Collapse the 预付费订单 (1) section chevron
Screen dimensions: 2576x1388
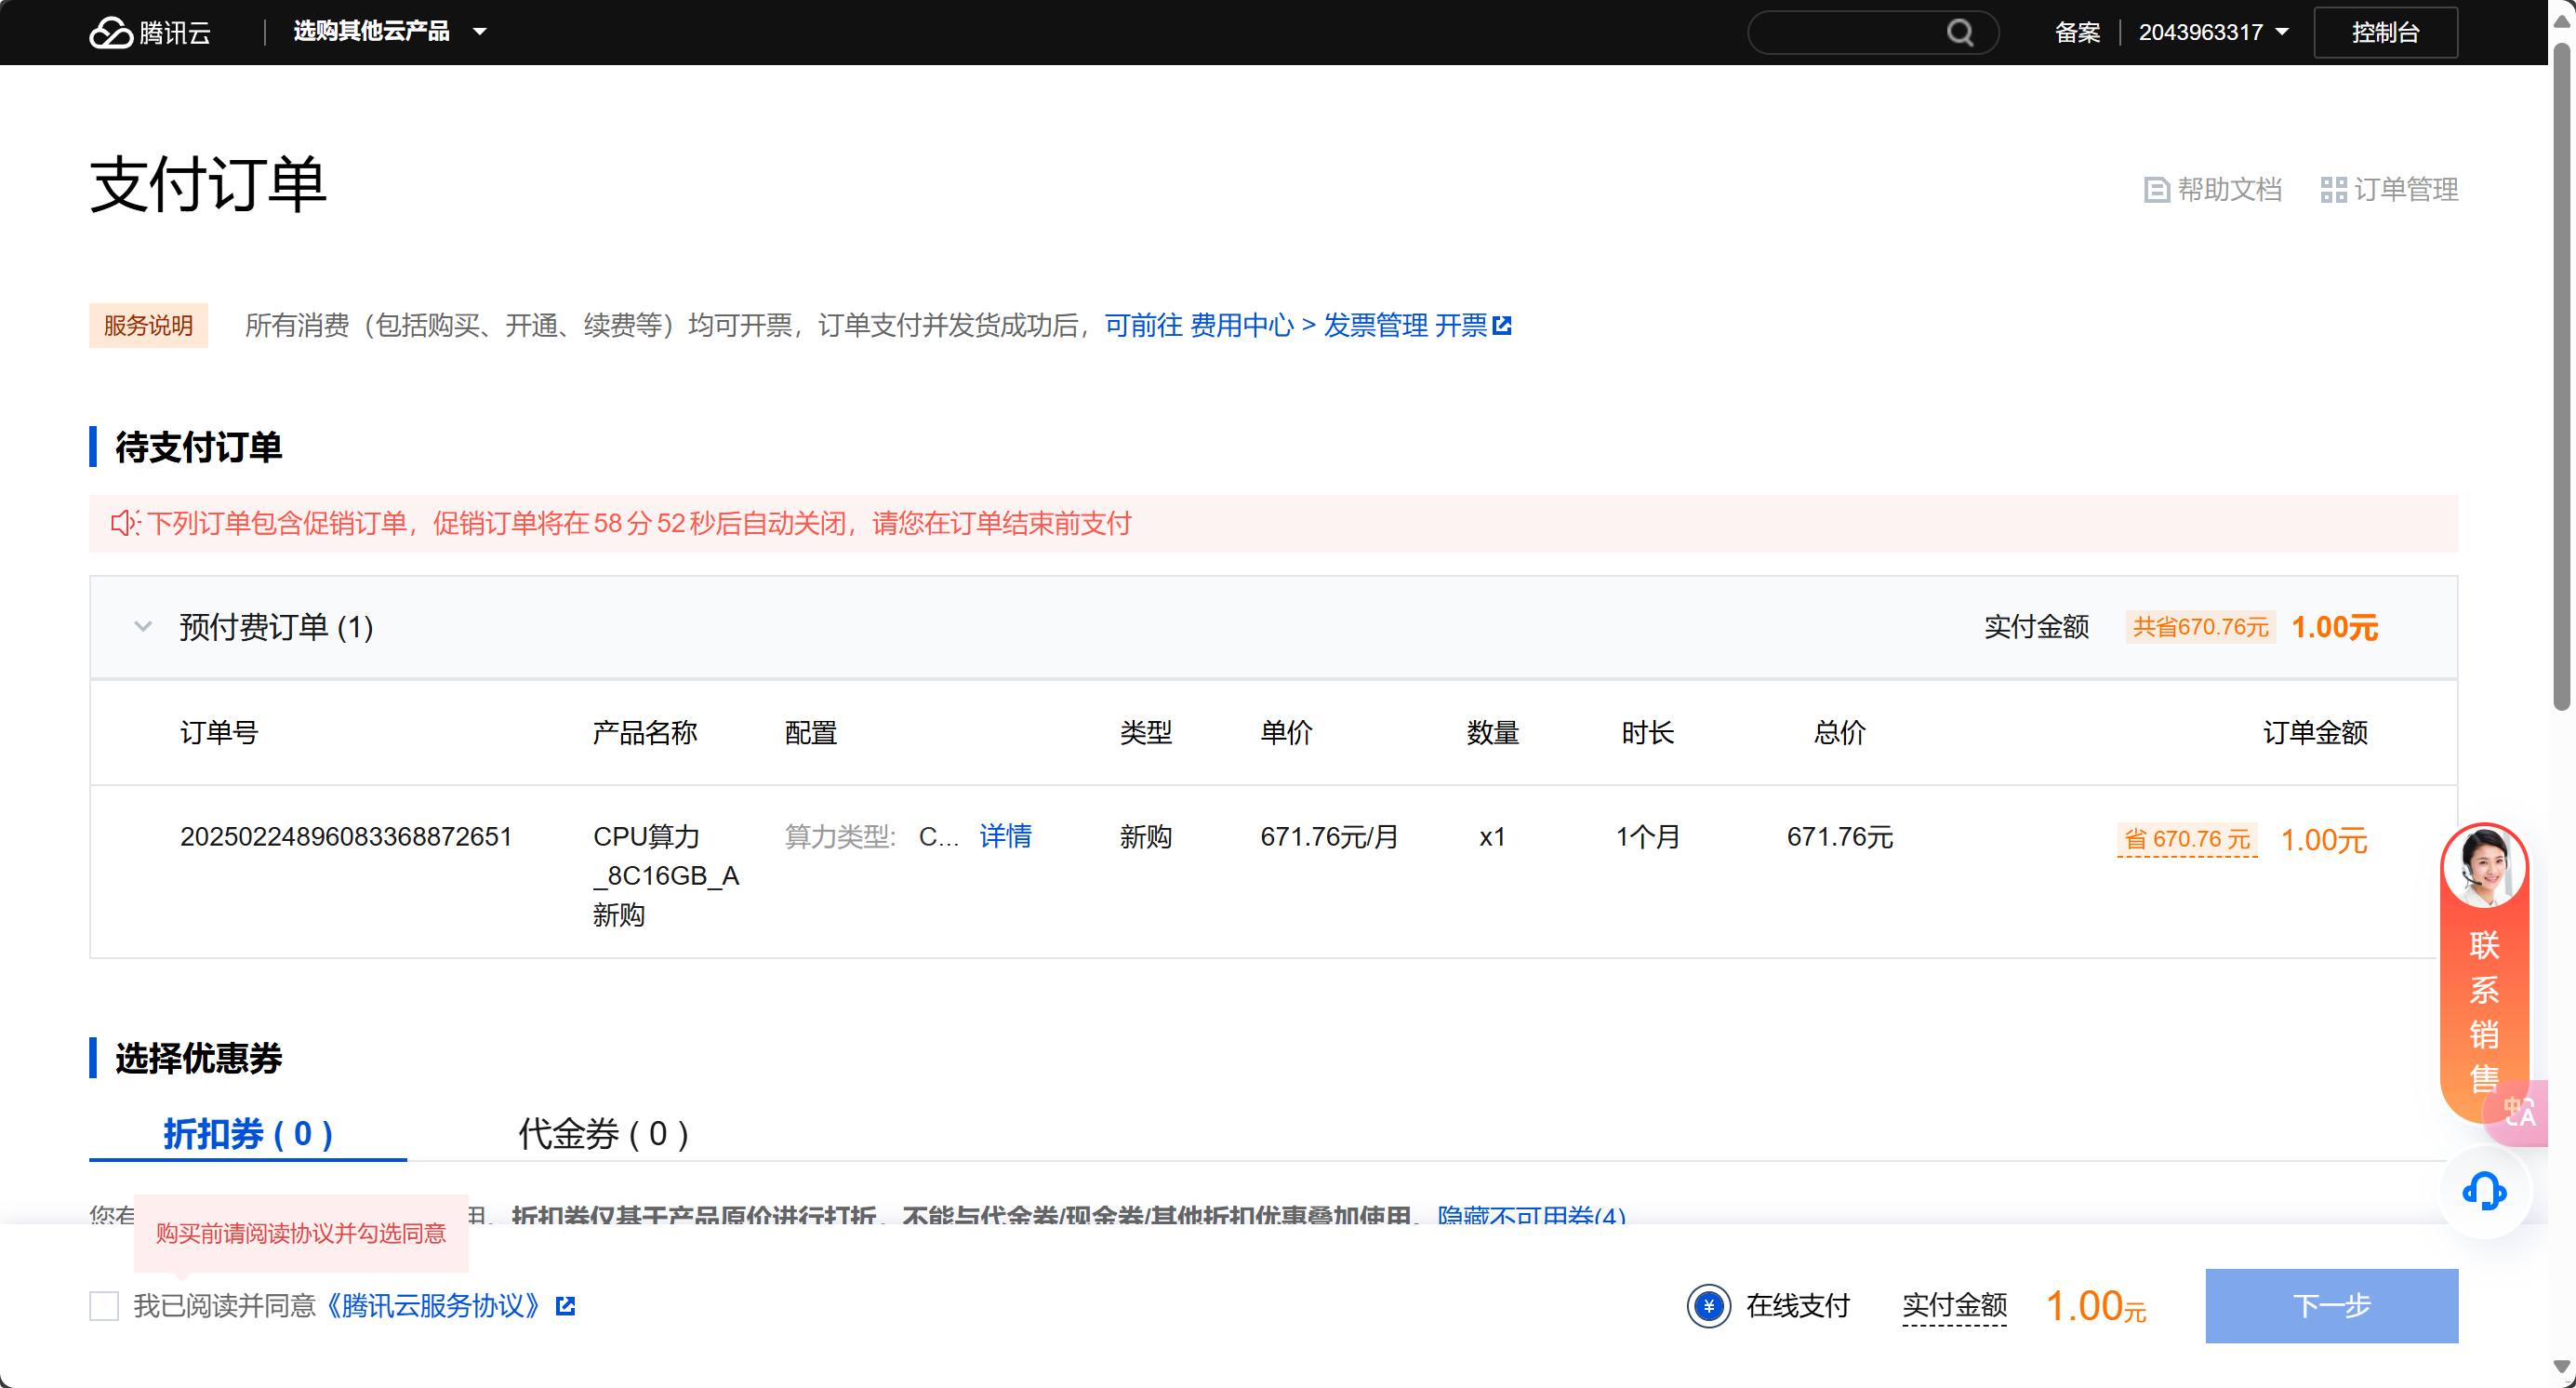click(x=143, y=627)
